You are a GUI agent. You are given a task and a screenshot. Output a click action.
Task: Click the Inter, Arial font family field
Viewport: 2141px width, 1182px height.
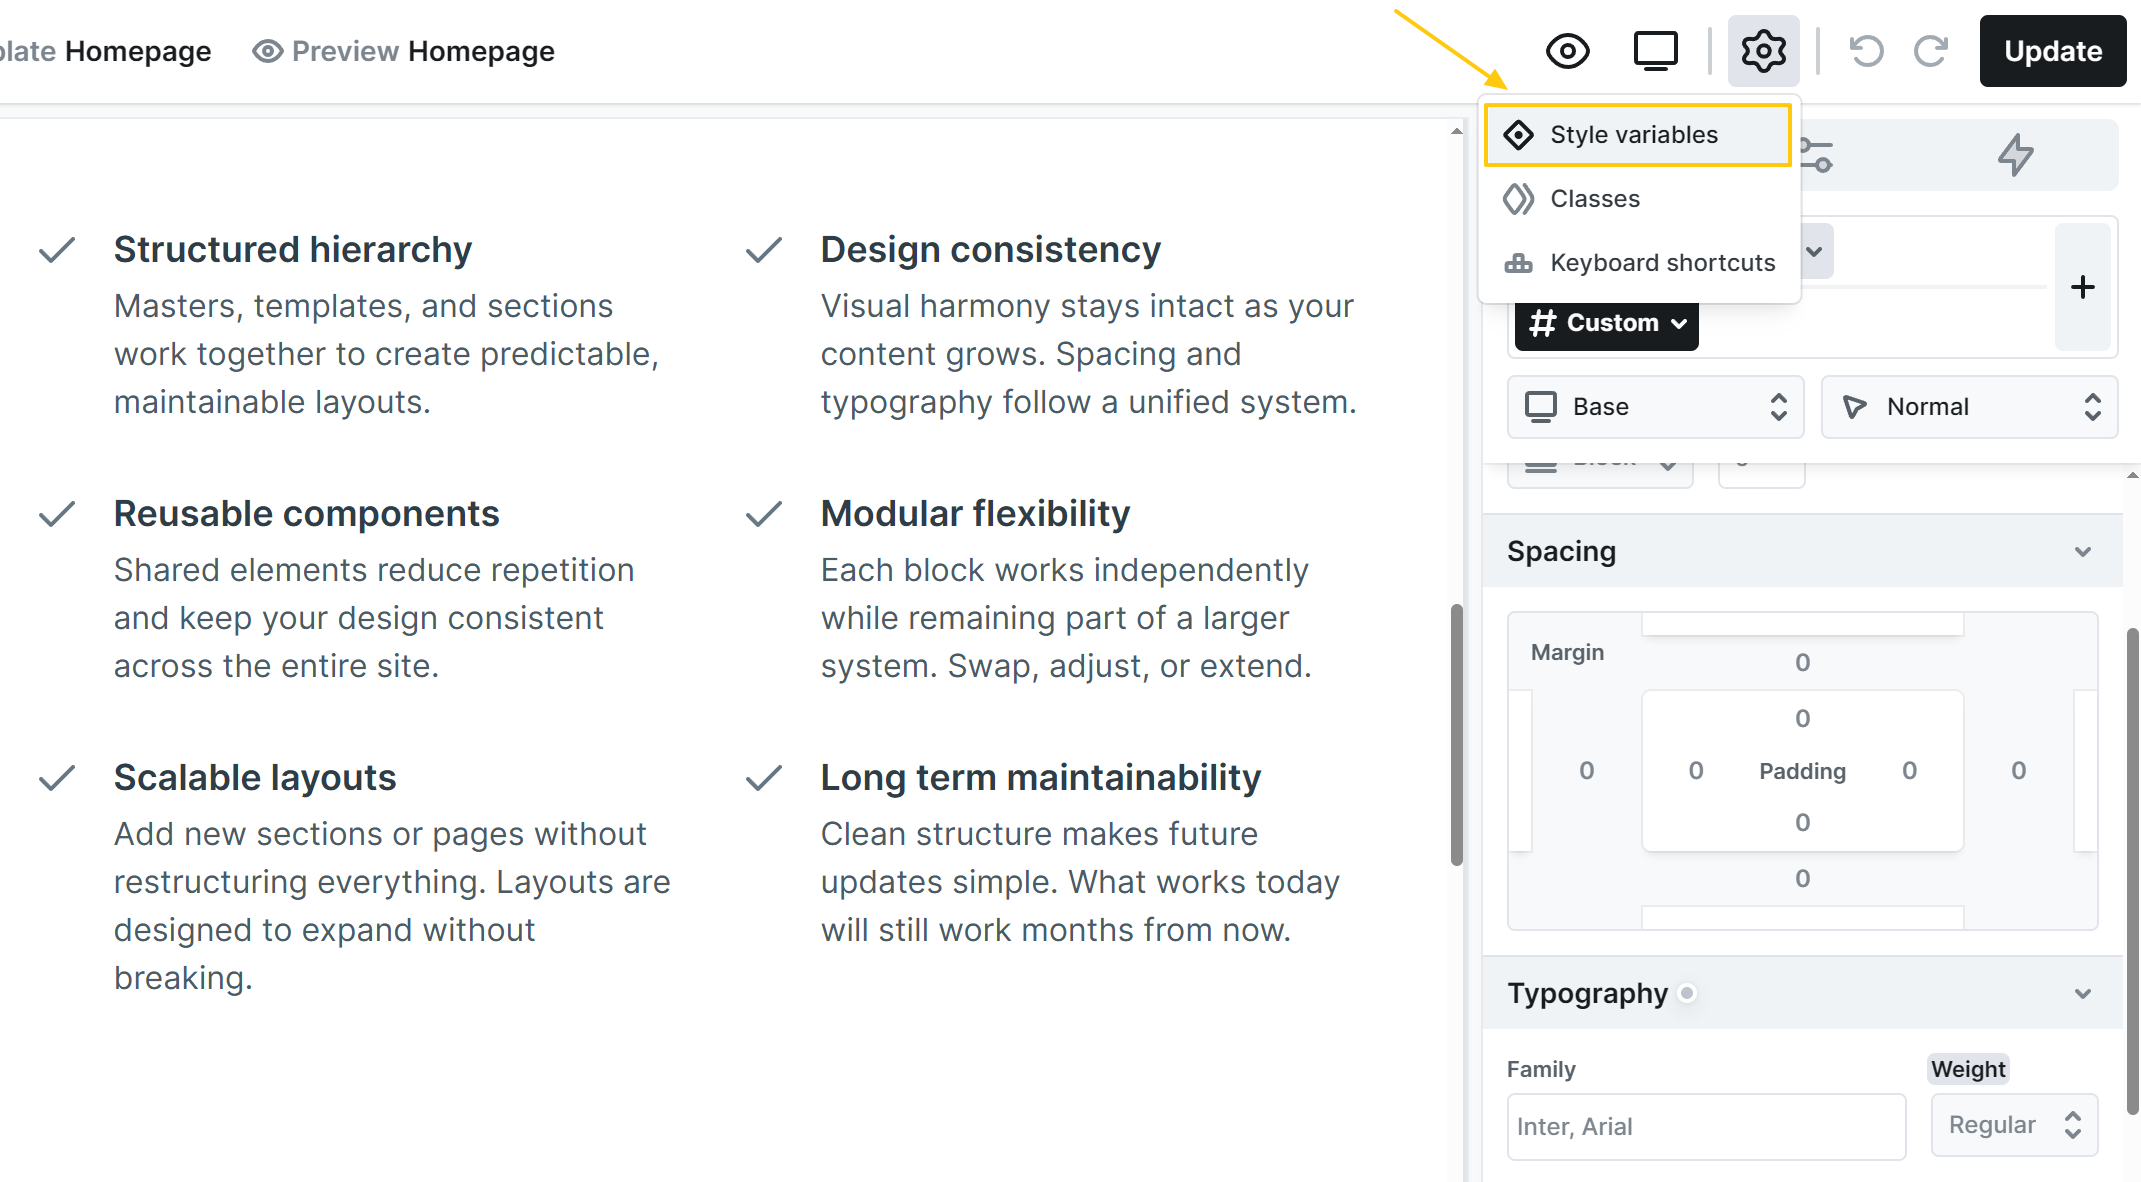coord(1705,1127)
